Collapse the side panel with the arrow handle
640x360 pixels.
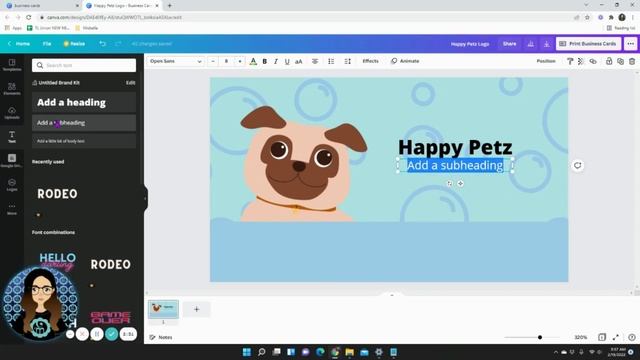pyautogui.click(x=145, y=199)
